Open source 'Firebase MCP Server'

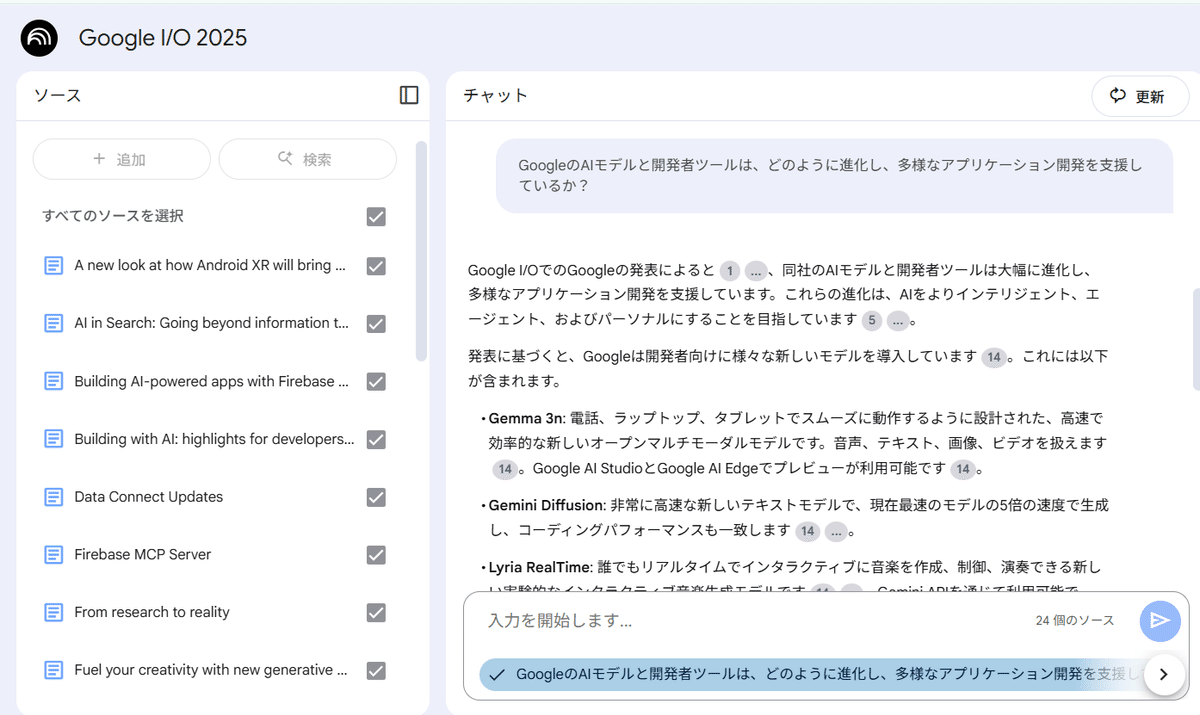click(x=143, y=554)
